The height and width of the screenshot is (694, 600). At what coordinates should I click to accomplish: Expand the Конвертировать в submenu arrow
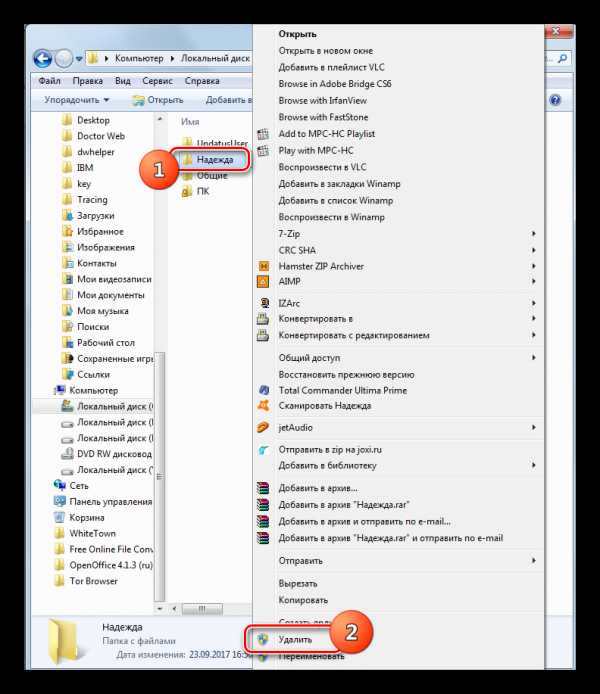pyautogui.click(x=534, y=318)
